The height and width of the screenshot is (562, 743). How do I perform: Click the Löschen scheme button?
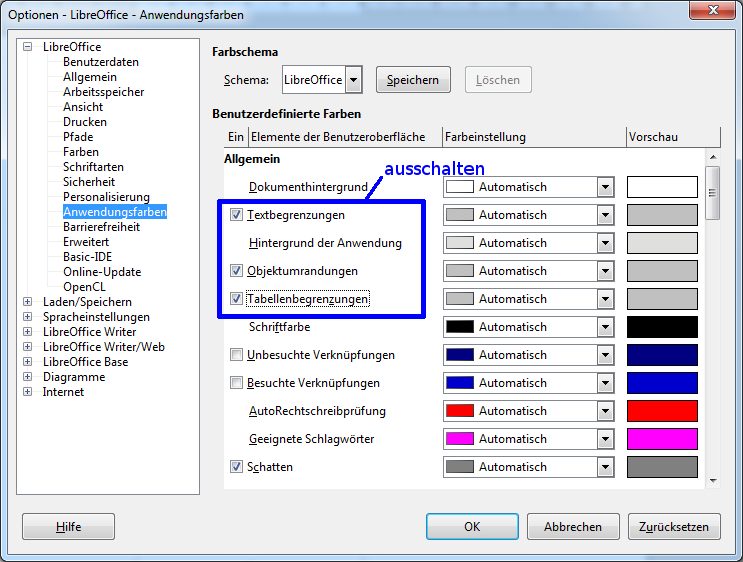(x=498, y=80)
